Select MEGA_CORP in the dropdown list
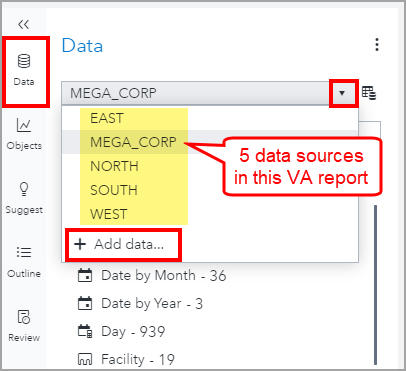The image size is (406, 371). [210, 142]
